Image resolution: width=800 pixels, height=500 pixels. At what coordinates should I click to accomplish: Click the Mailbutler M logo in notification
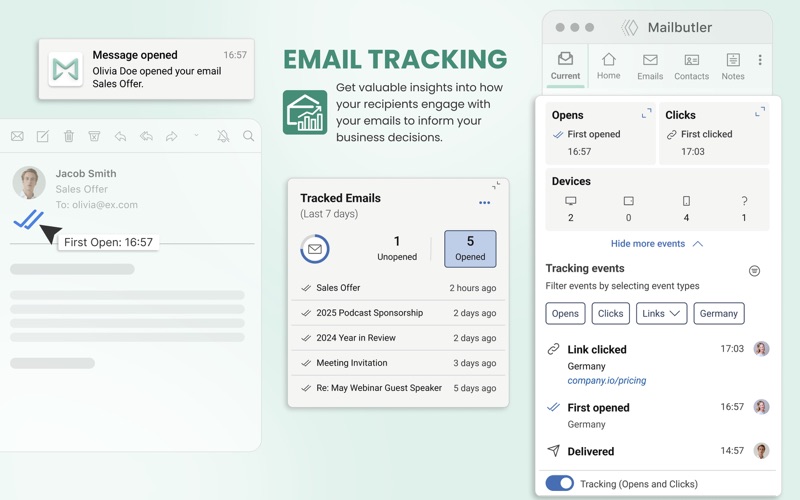tap(66, 69)
